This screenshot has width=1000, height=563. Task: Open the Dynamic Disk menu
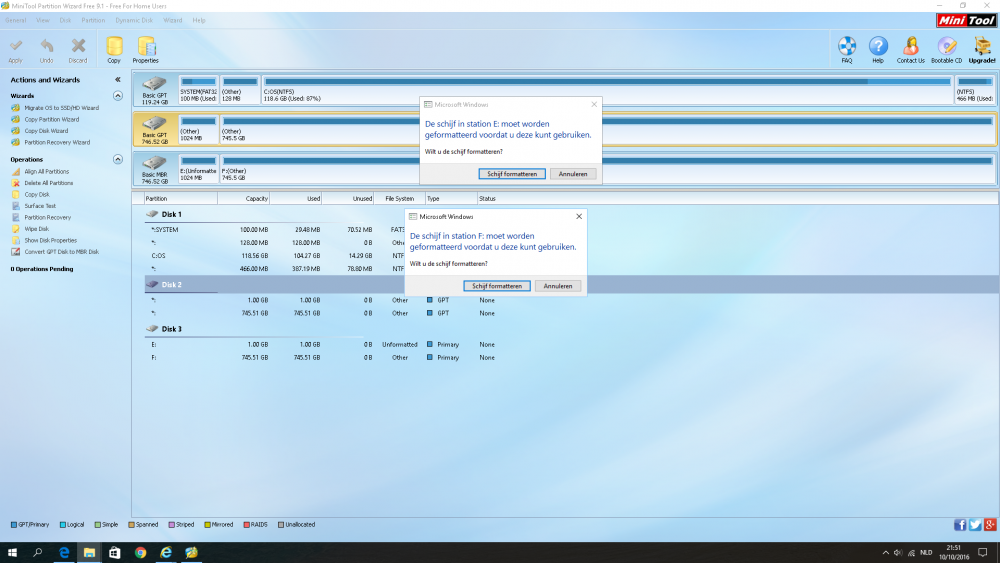click(x=133, y=20)
